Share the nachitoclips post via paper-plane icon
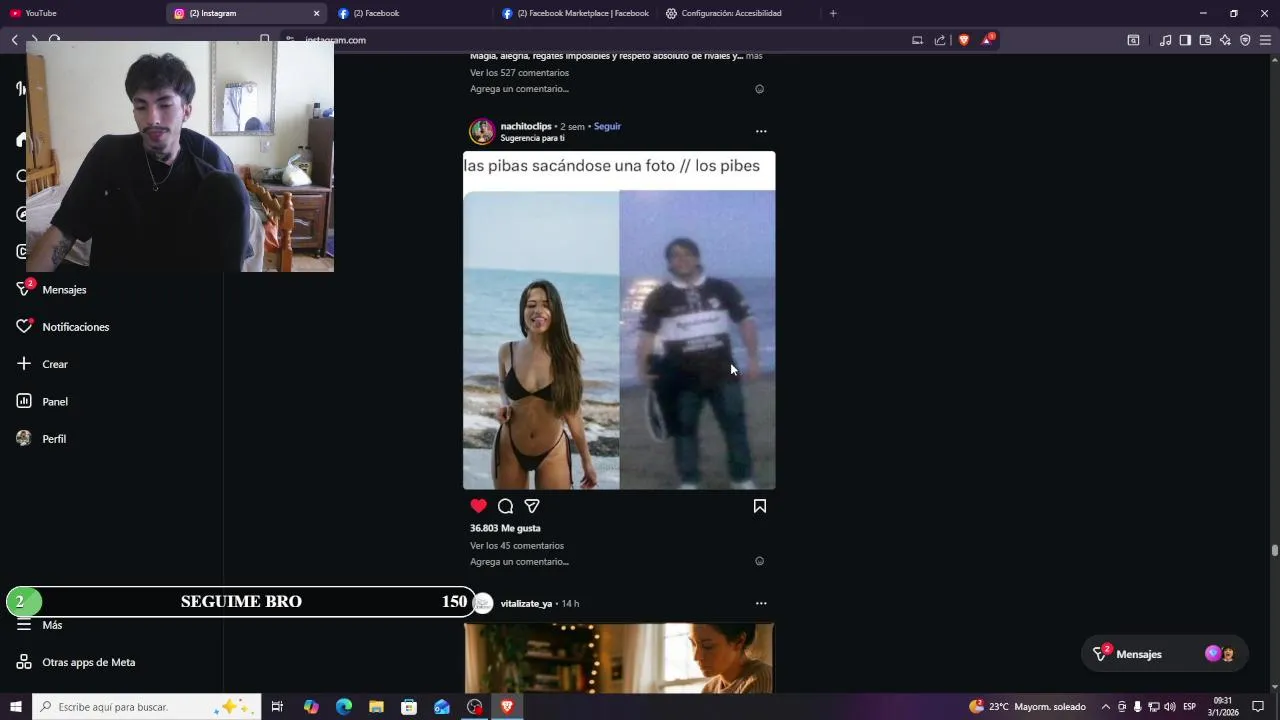Image resolution: width=1280 pixels, height=720 pixels. 532,506
